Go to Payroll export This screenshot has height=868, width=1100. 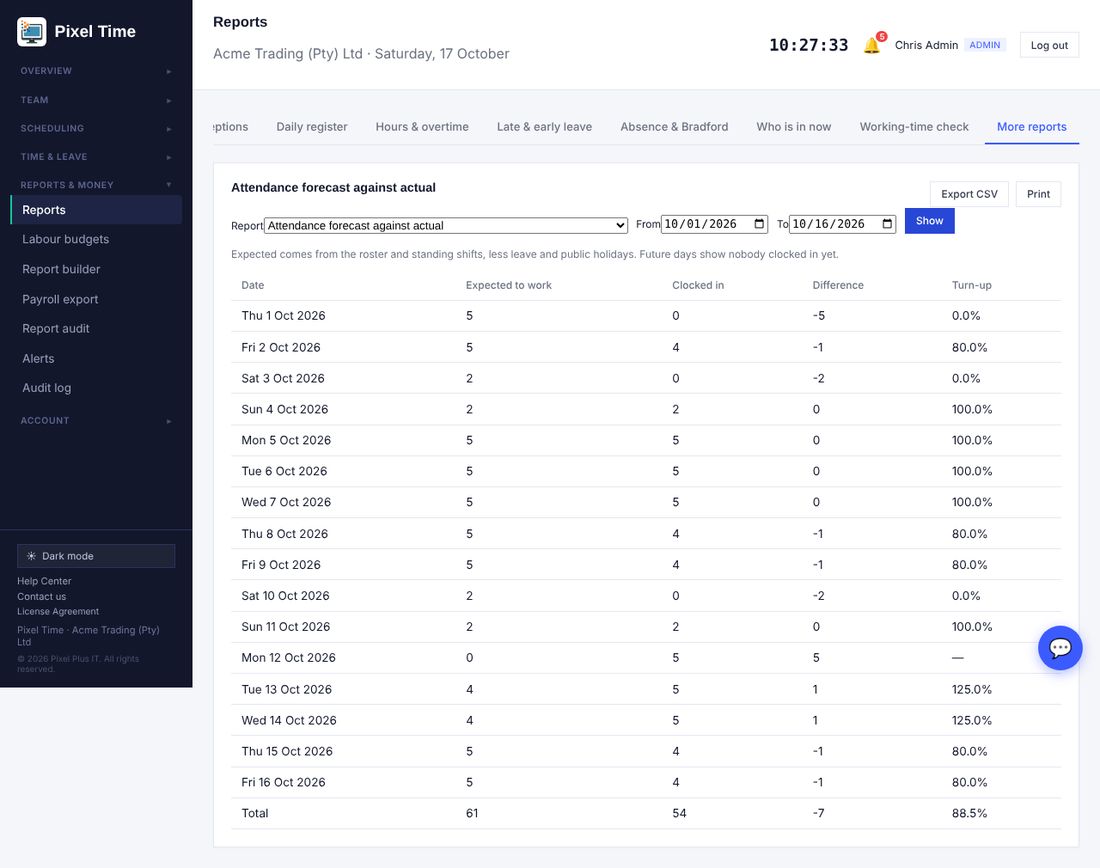pos(96,299)
